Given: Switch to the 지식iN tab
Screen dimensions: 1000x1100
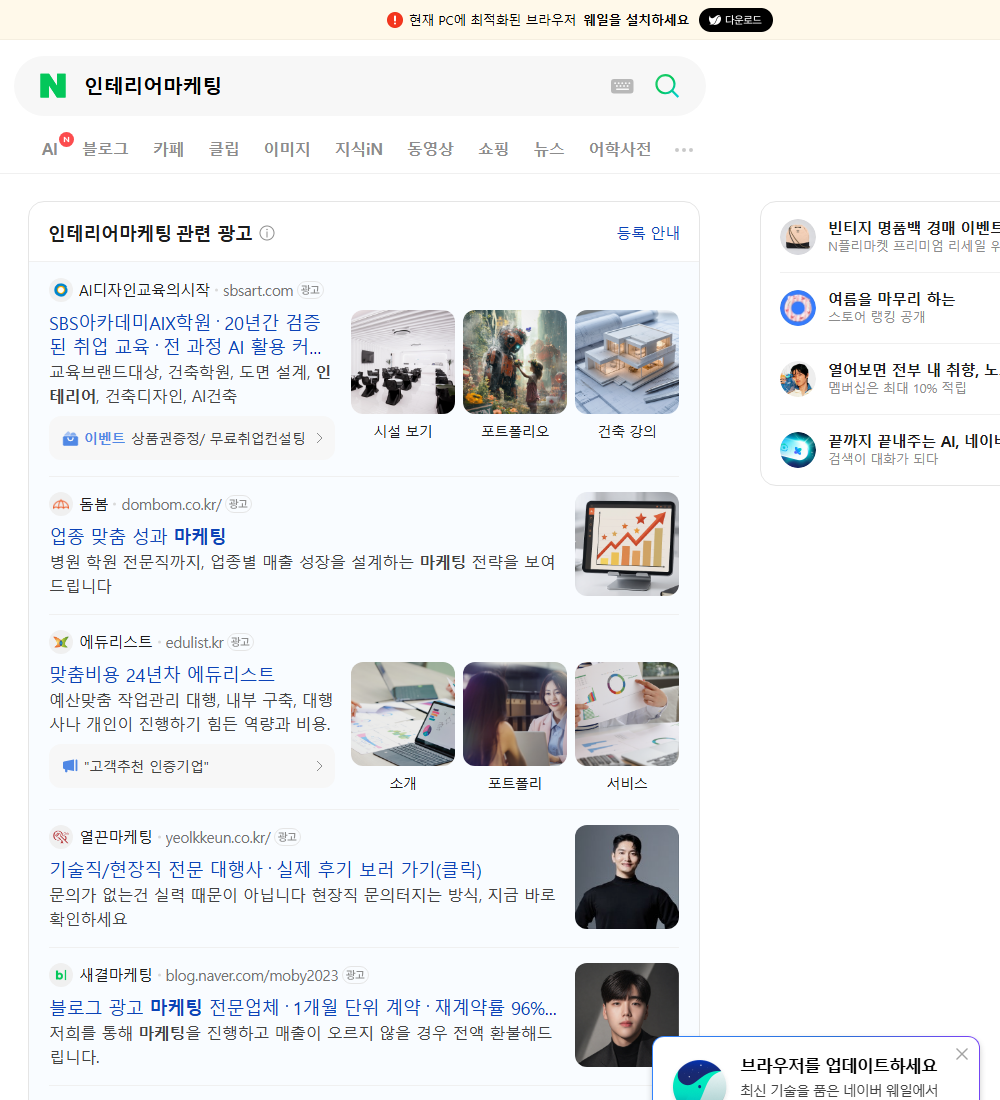Looking at the screenshot, I should point(359,149).
